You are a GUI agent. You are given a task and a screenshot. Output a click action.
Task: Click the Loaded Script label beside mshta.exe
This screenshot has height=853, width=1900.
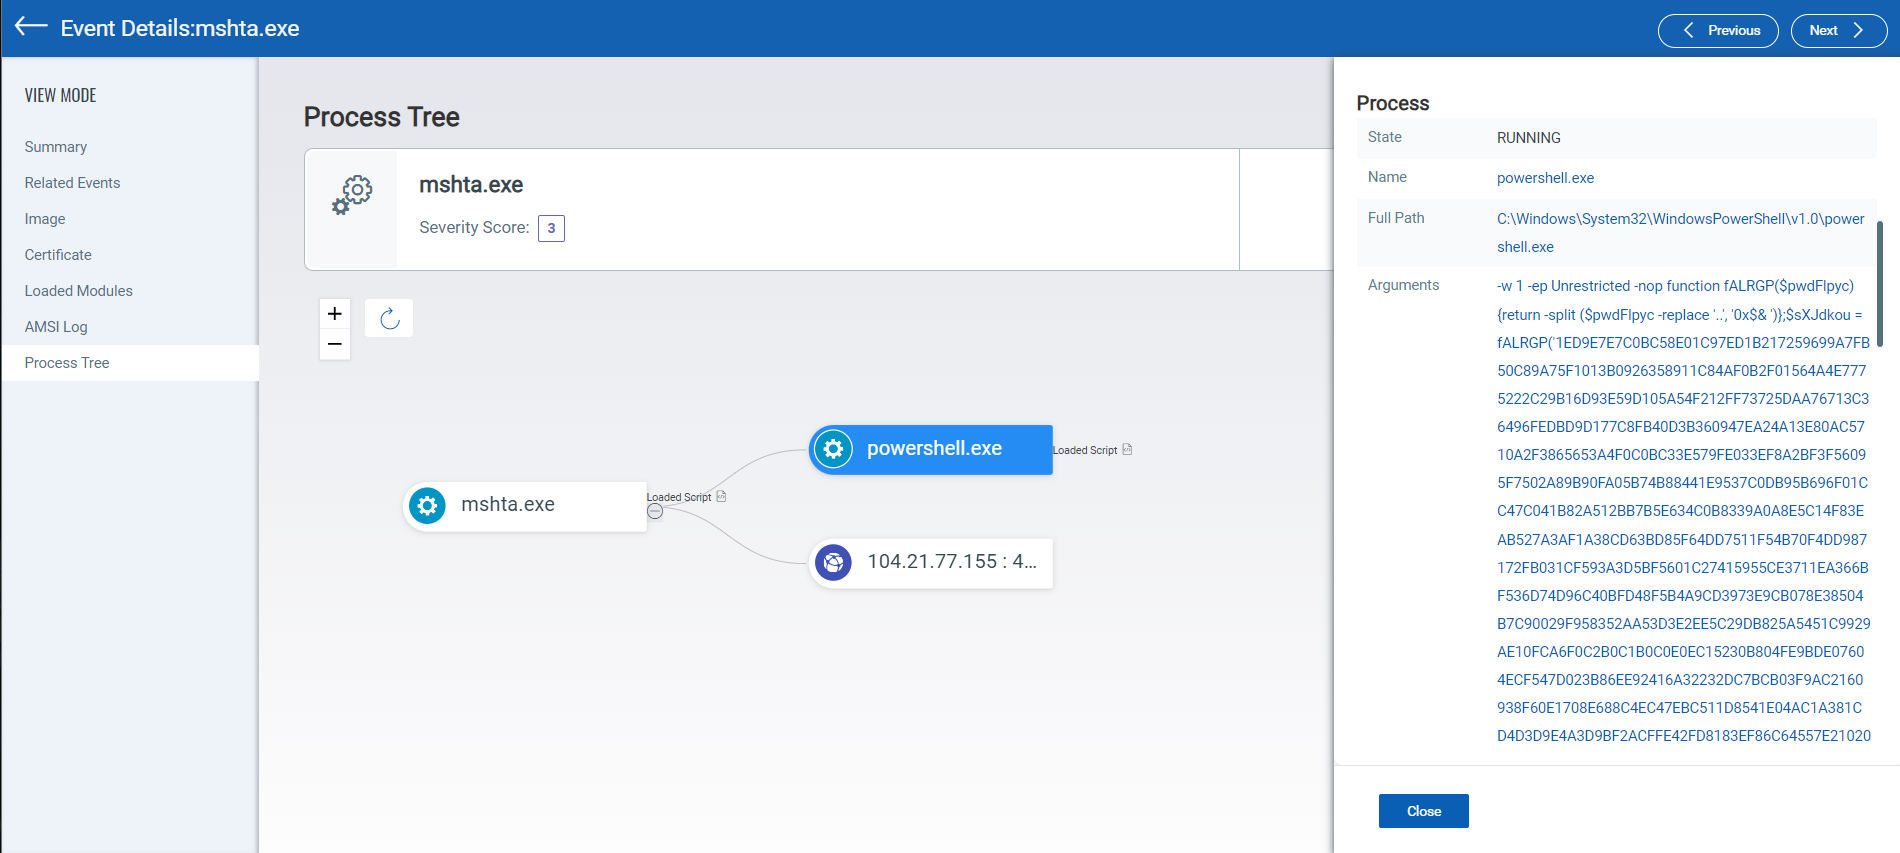[679, 497]
